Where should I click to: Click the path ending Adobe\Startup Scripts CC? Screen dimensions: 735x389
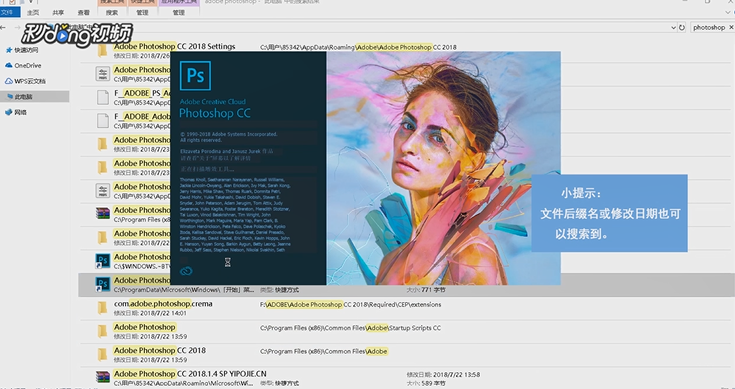tap(351, 328)
